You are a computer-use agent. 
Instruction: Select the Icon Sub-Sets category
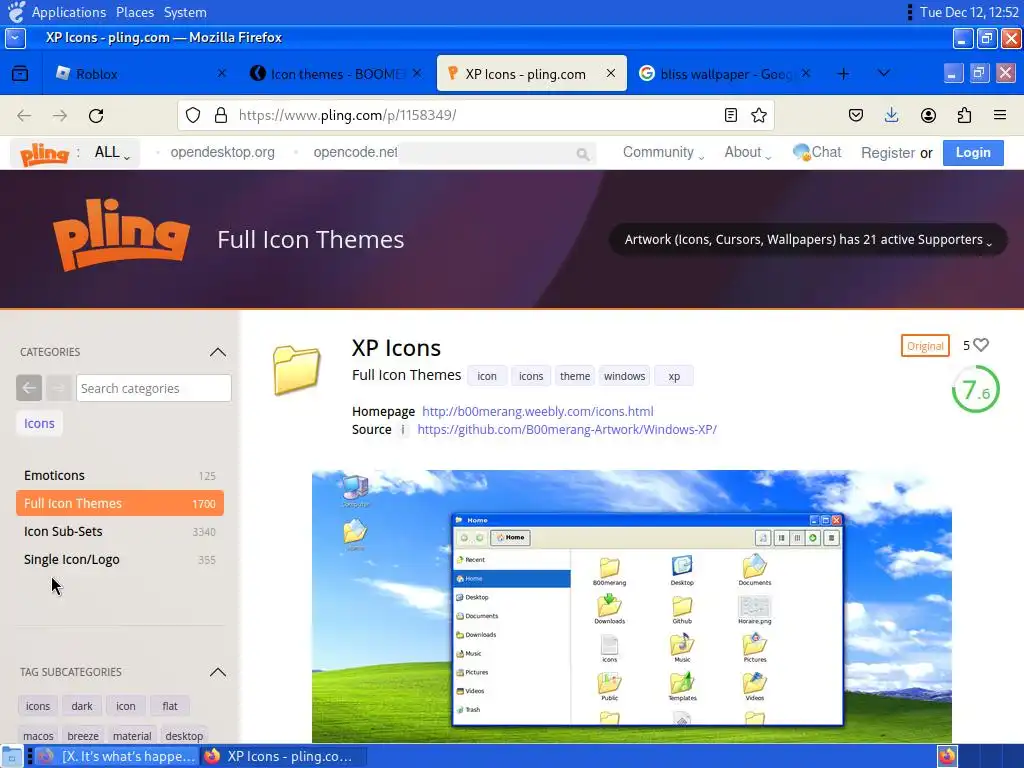tap(120, 532)
